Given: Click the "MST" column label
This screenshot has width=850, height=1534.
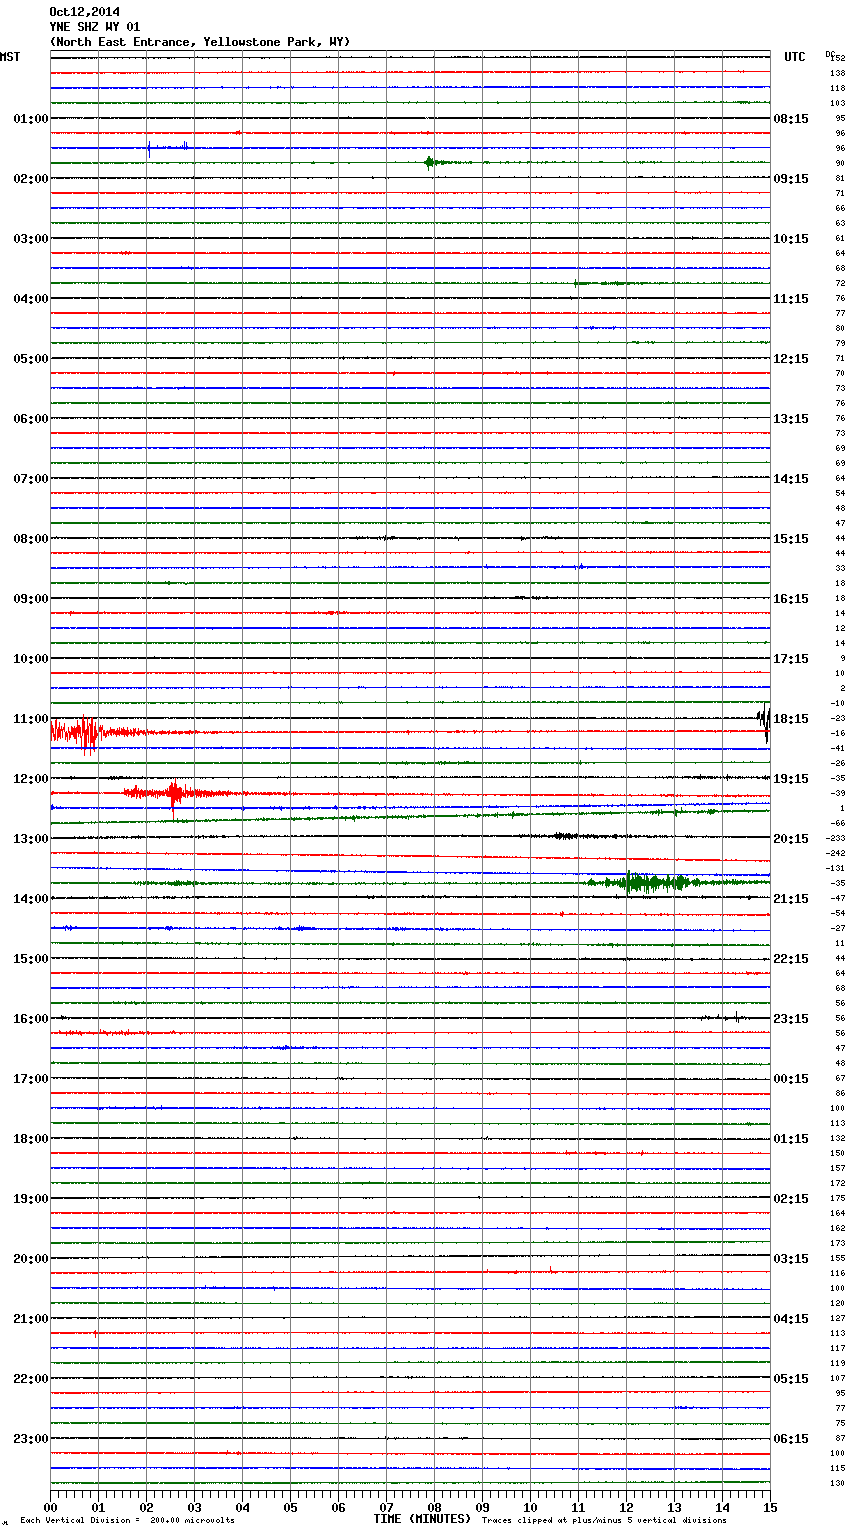Looking at the screenshot, I should coord(10,57).
